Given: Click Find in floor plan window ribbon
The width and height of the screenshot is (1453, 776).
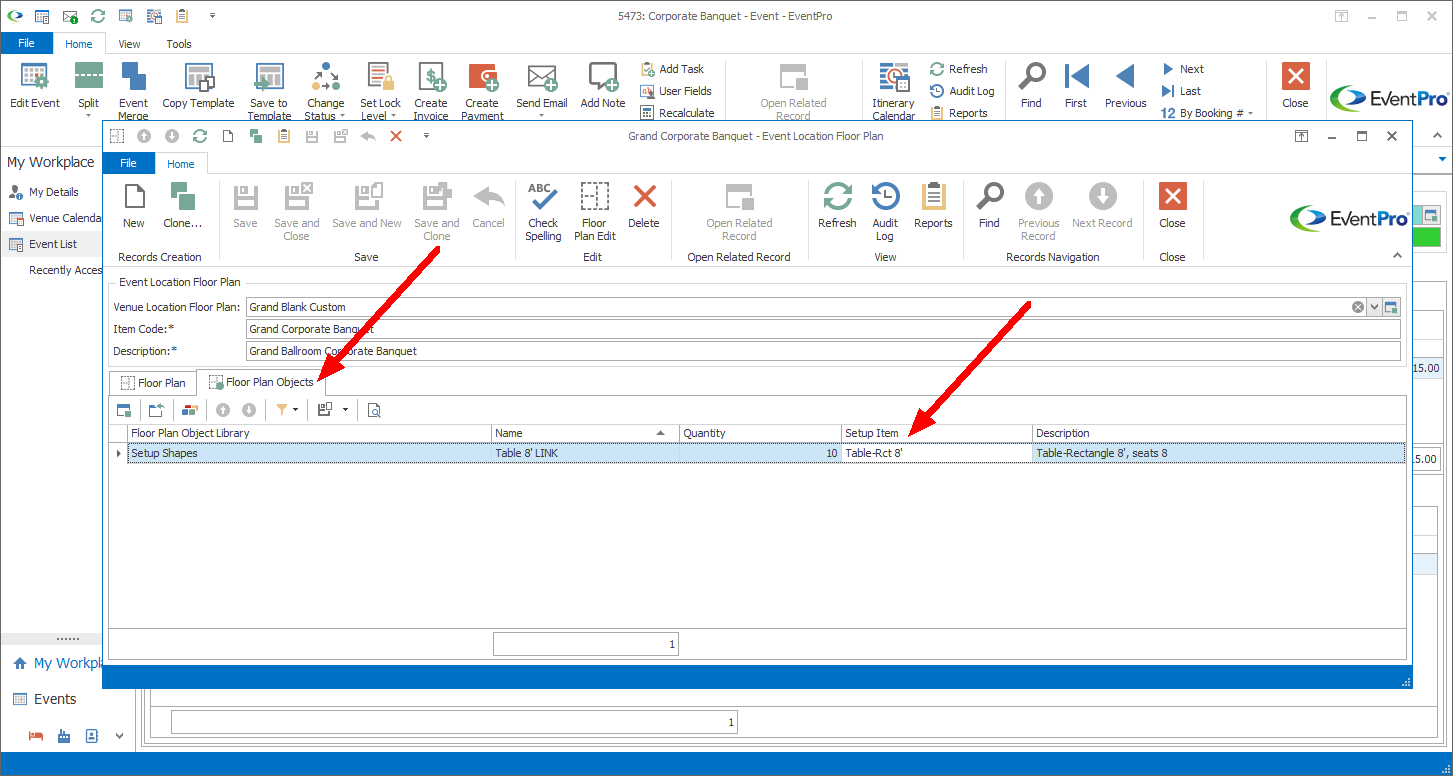Looking at the screenshot, I should (989, 205).
